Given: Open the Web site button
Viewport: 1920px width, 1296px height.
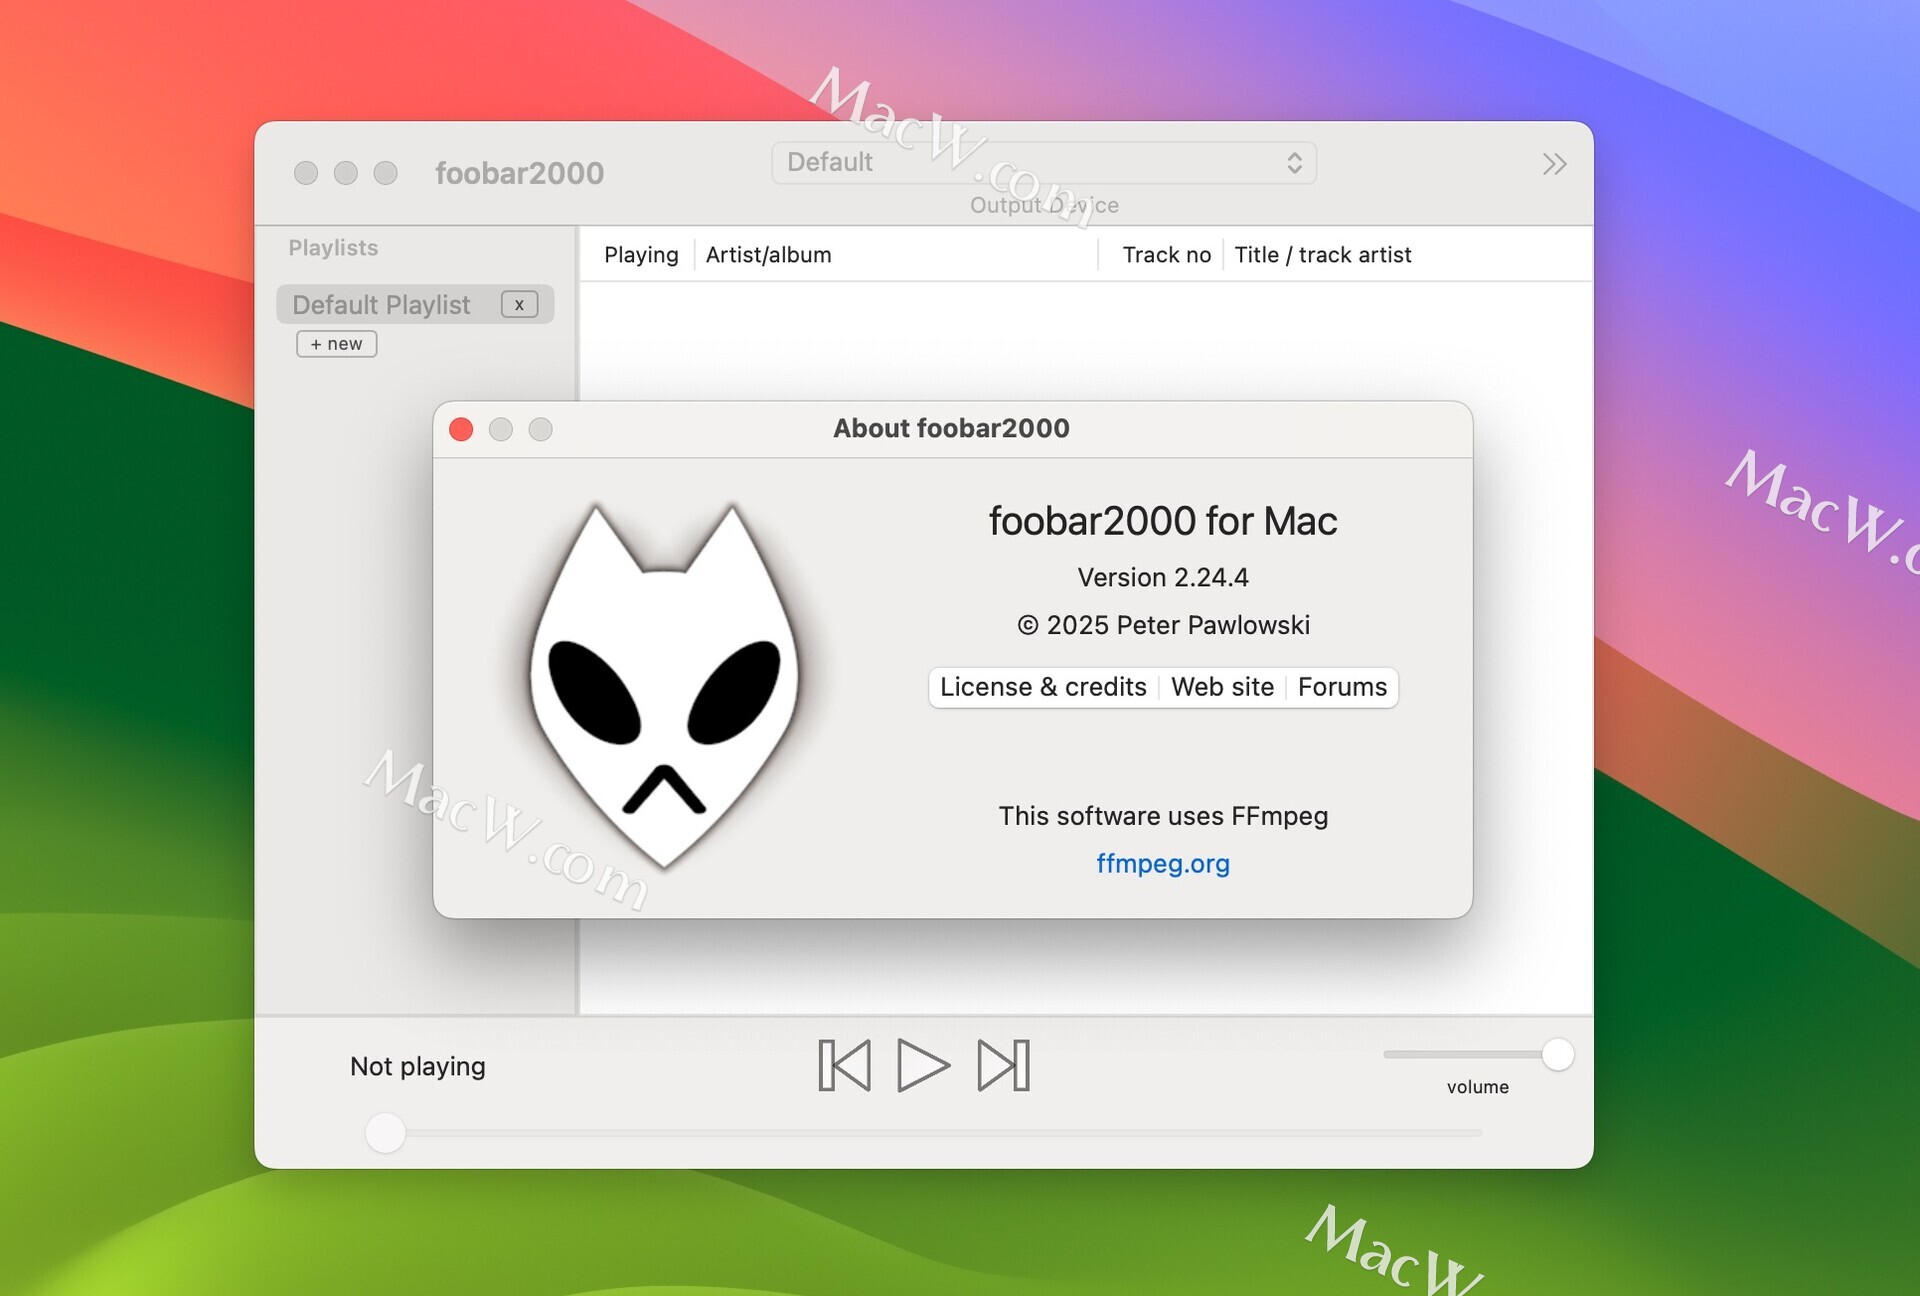Looking at the screenshot, I should click(x=1222, y=687).
